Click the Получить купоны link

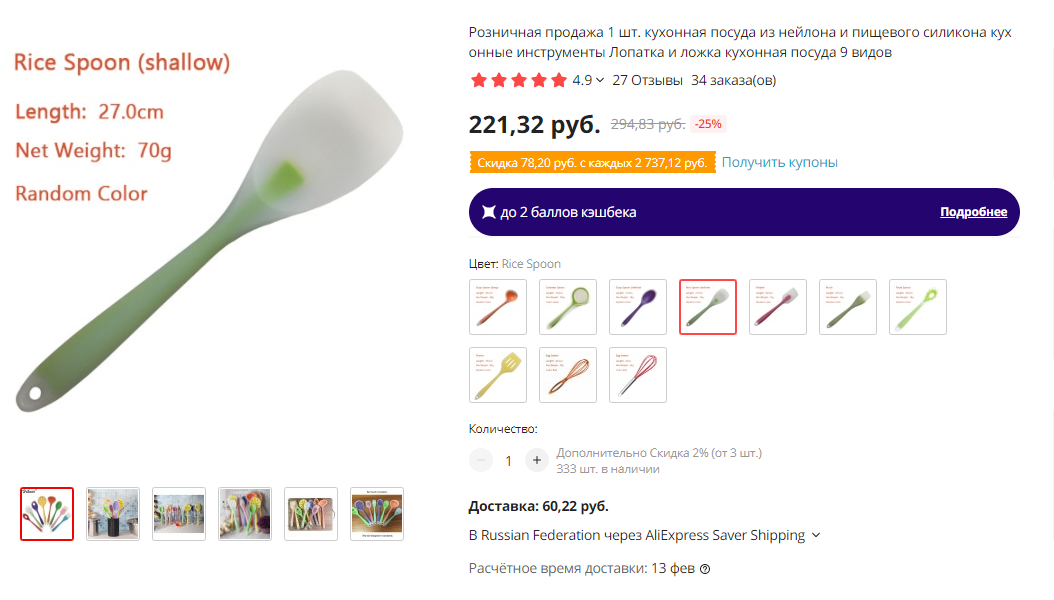(780, 162)
